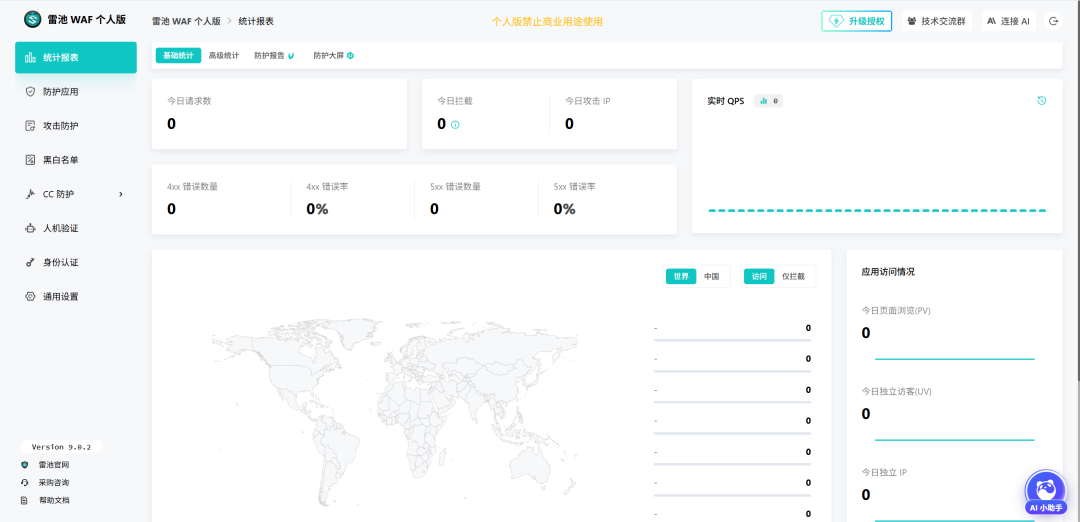Click the 今日独立访客(UV) label
This screenshot has width=1080, height=522.
pyautogui.click(x=897, y=391)
